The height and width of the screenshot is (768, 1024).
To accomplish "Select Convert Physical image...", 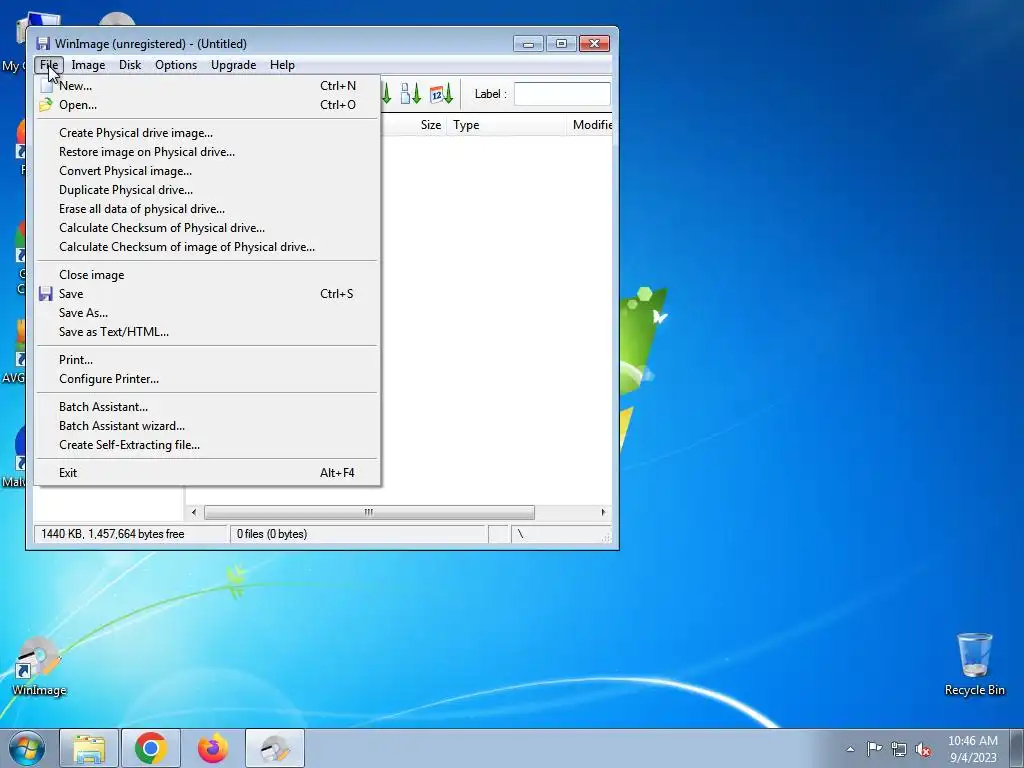I will click(x=207, y=170).
